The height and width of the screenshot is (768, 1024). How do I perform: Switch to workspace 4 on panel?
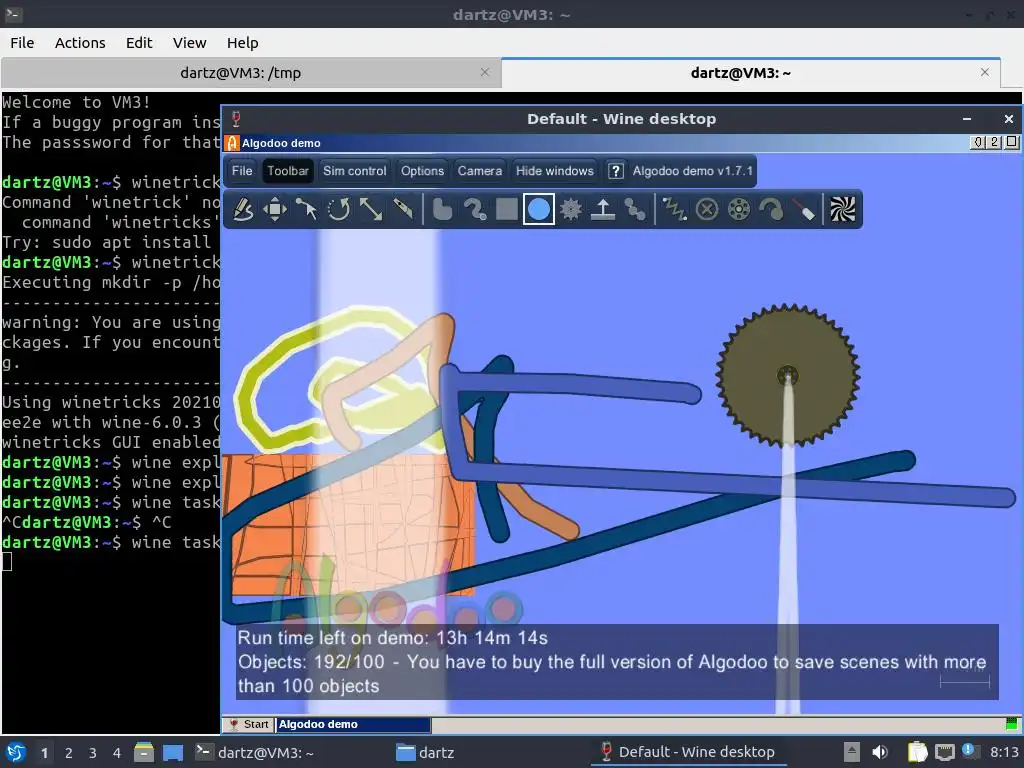117,753
